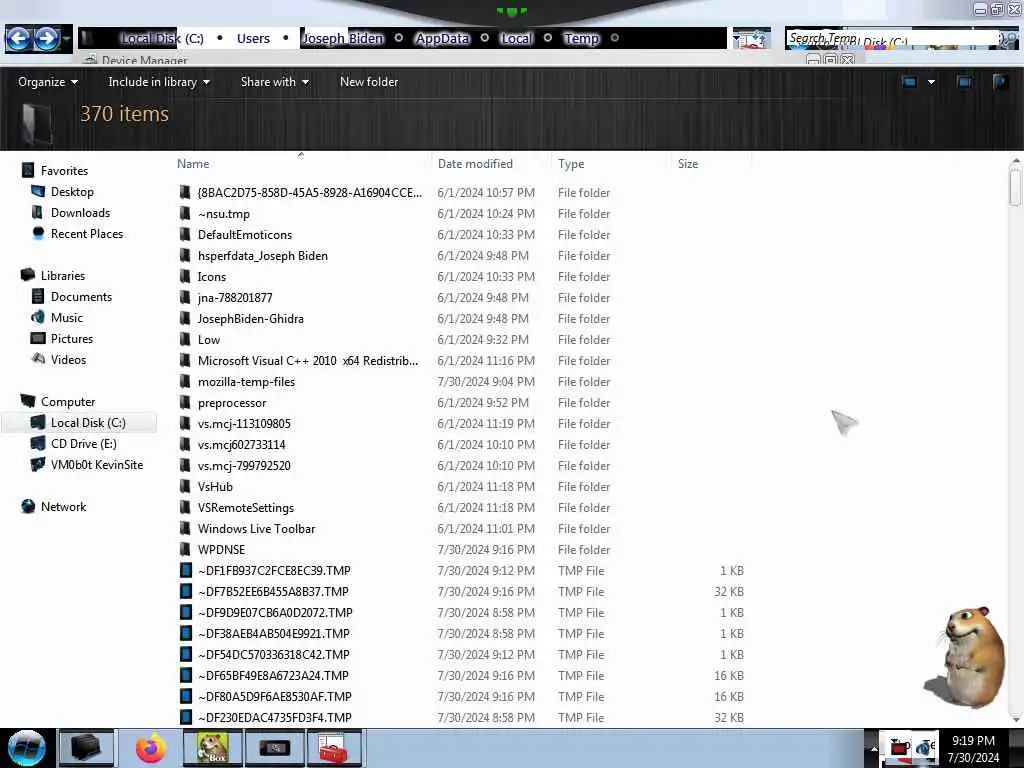Open Pictures library
1024x768 pixels.
[72, 339]
